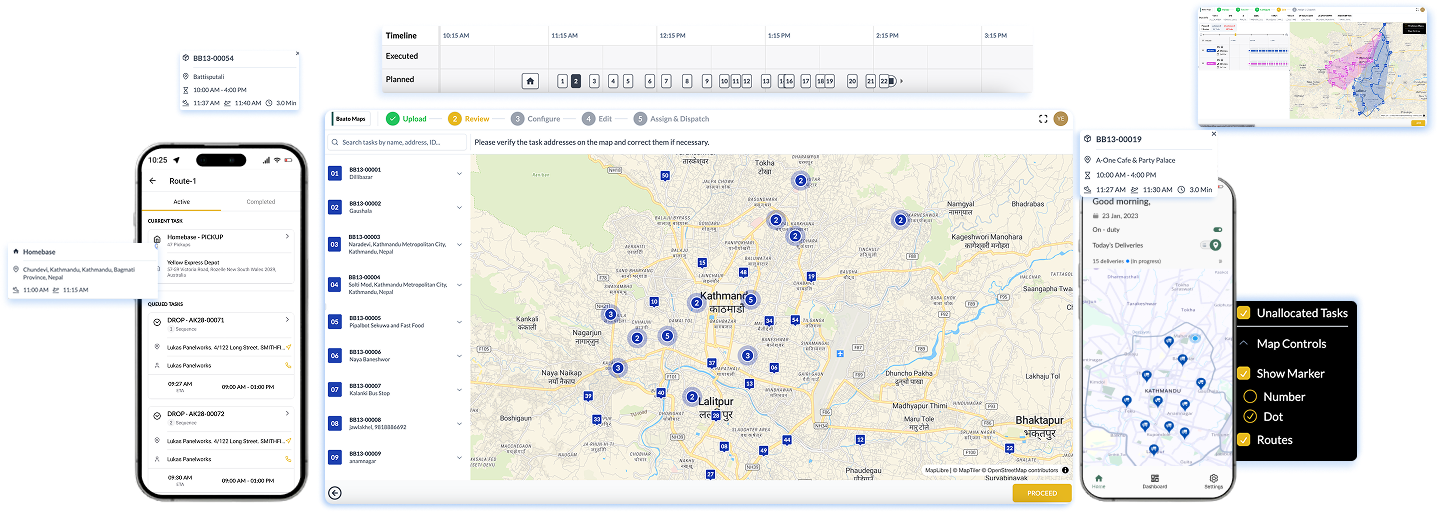Select the Number marker radio option
This screenshot has width=1439, height=512.
pos(1250,396)
